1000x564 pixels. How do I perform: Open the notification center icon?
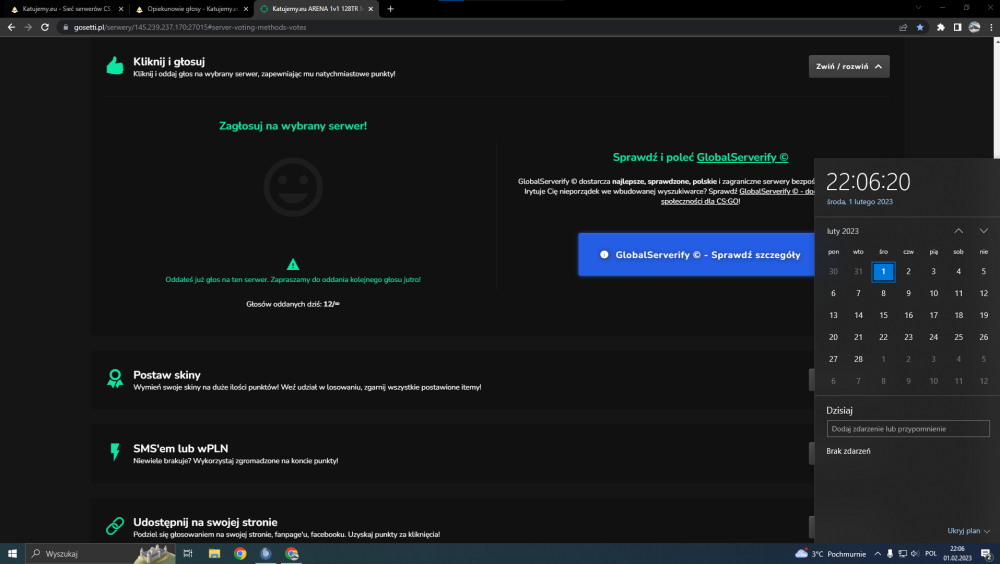tap(986, 554)
